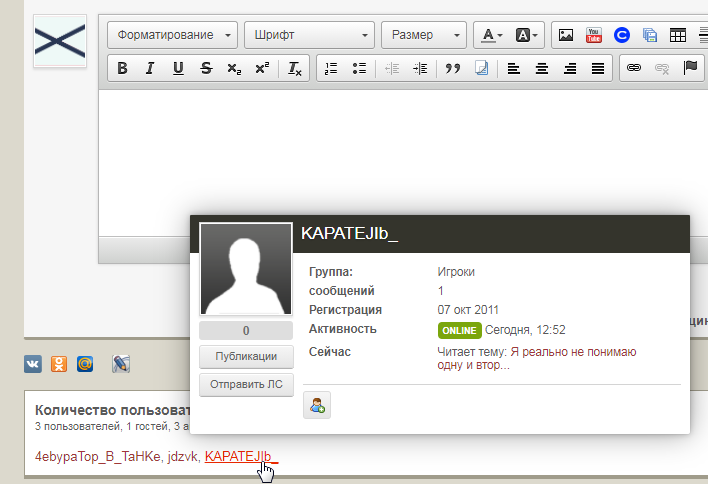Center the text
This screenshot has height=484, width=708.
[x=541, y=68]
